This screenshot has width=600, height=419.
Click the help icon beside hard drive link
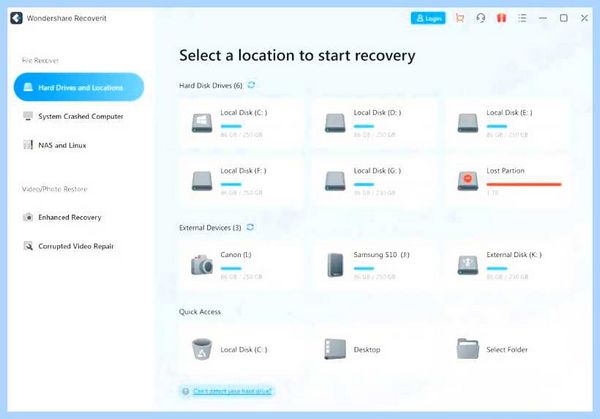pyautogui.click(x=186, y=391)
